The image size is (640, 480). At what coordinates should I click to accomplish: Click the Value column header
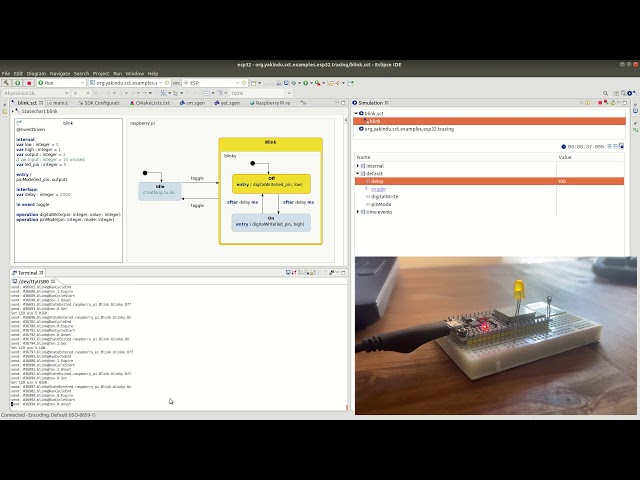(590, 157)
